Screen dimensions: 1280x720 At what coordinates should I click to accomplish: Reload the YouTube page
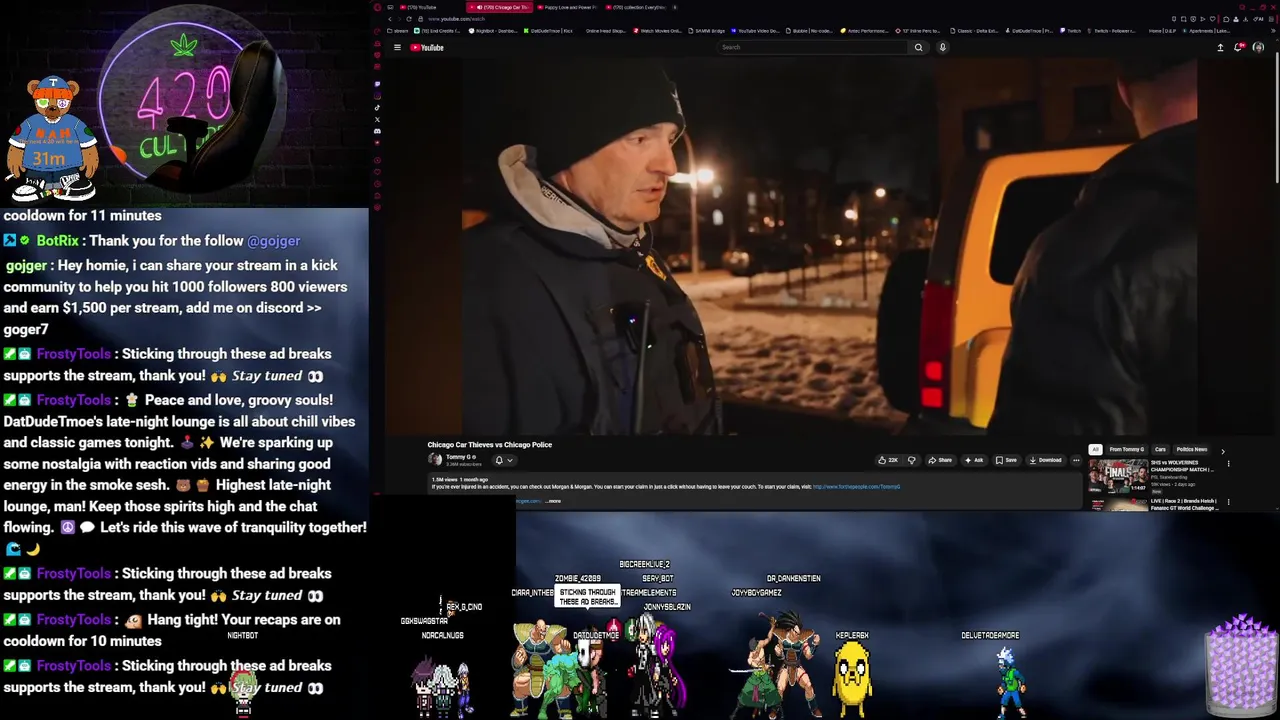(x=409, y=19)
